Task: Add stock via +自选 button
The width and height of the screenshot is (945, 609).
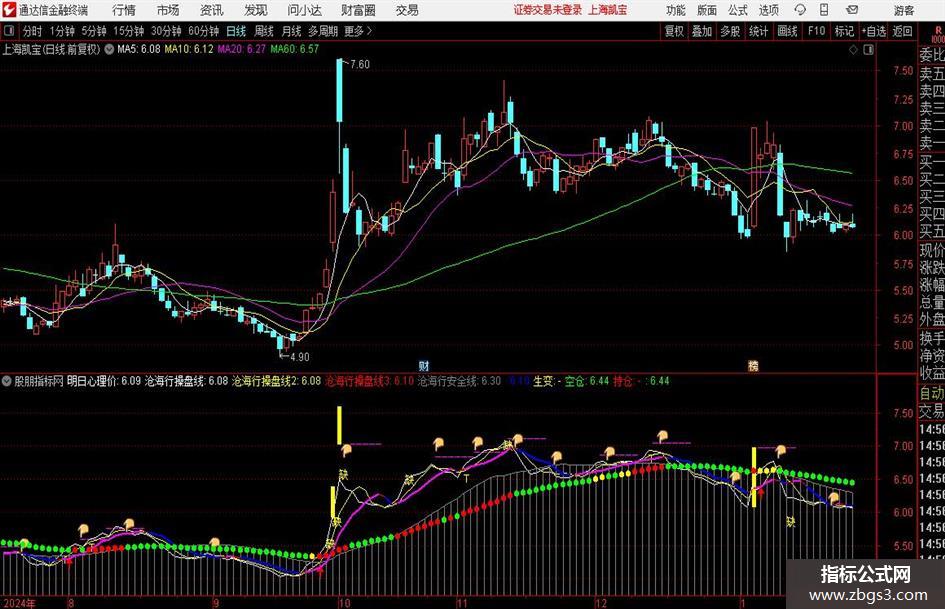Action: tap(873, 31)
